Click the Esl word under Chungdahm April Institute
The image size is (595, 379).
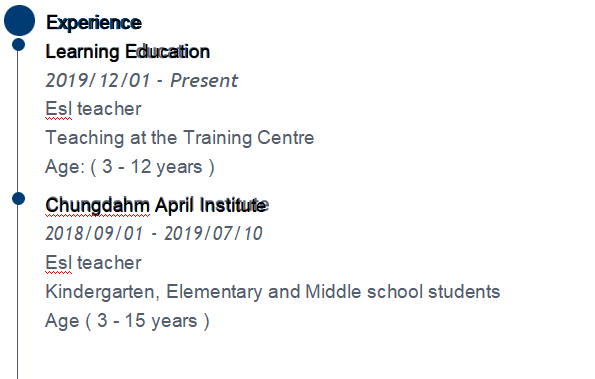[x=58, y=263]
